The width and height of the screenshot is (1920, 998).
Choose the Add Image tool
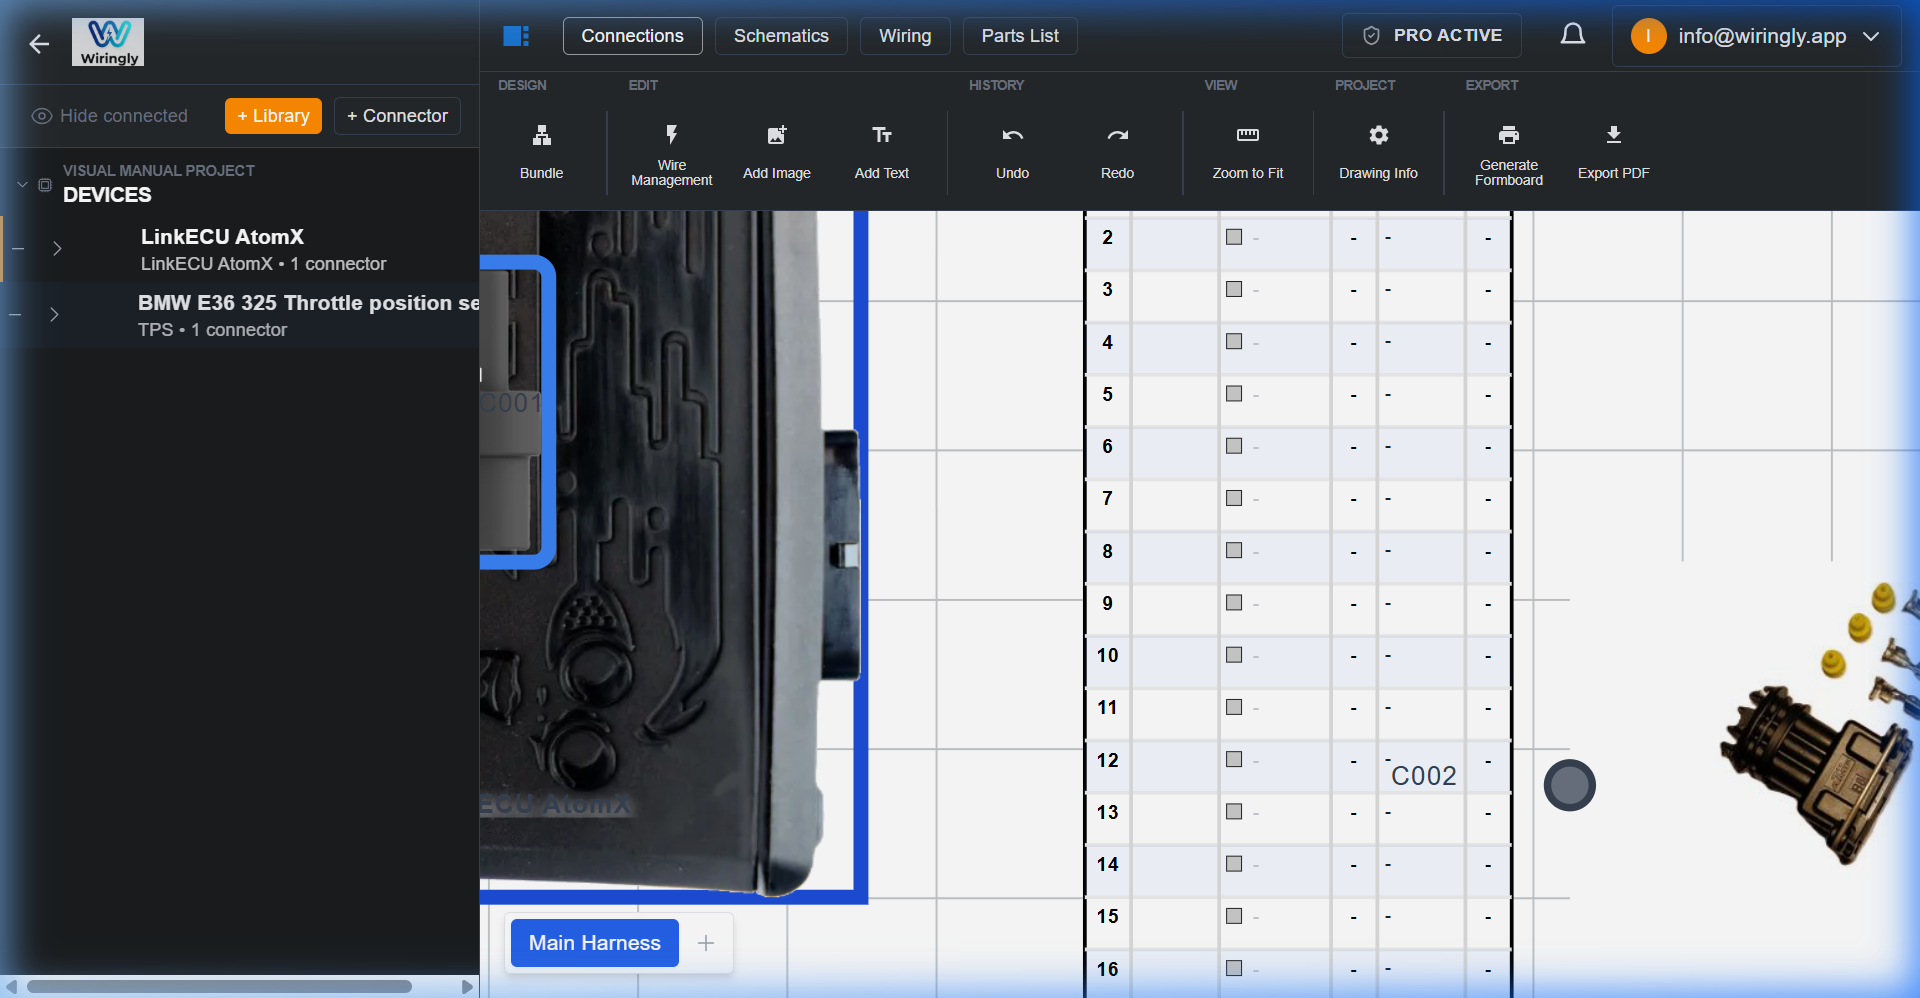point(777,152)
